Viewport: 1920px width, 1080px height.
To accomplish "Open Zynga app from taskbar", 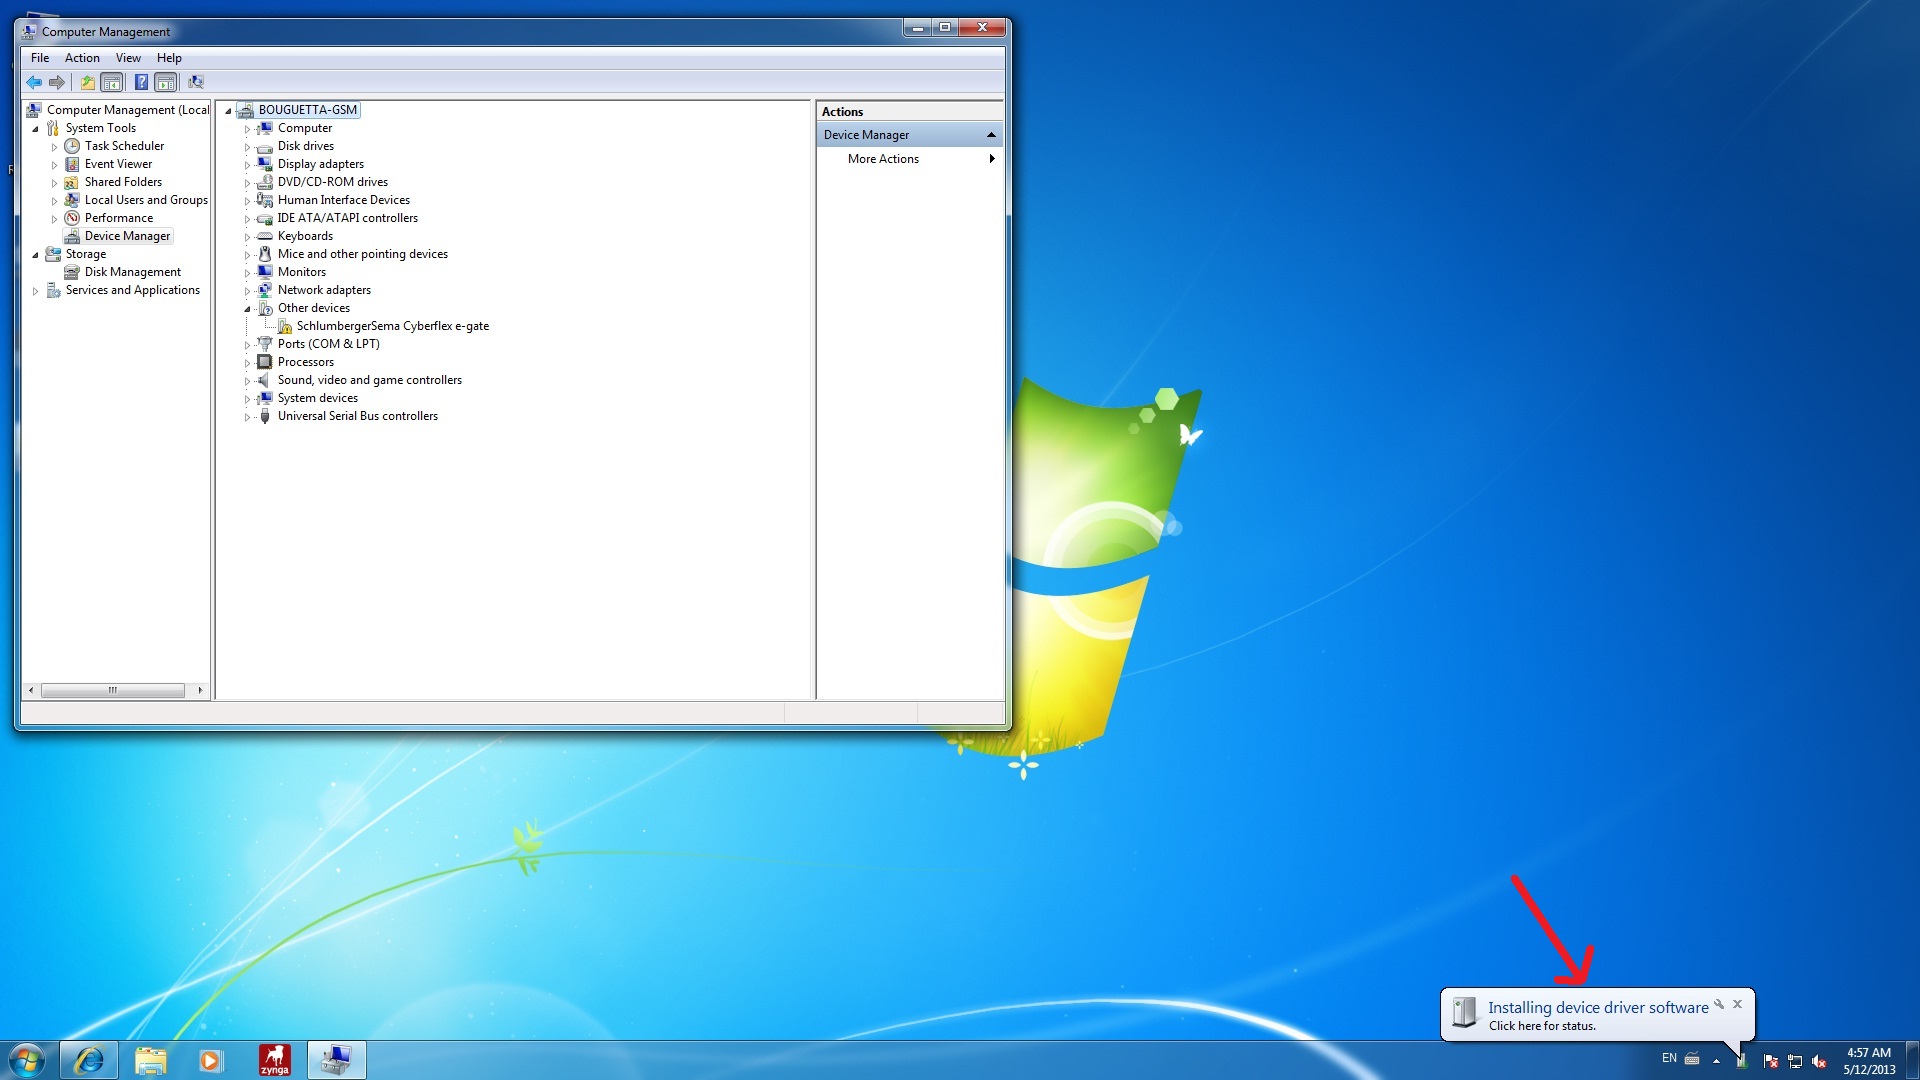I will pos(274,1060).
